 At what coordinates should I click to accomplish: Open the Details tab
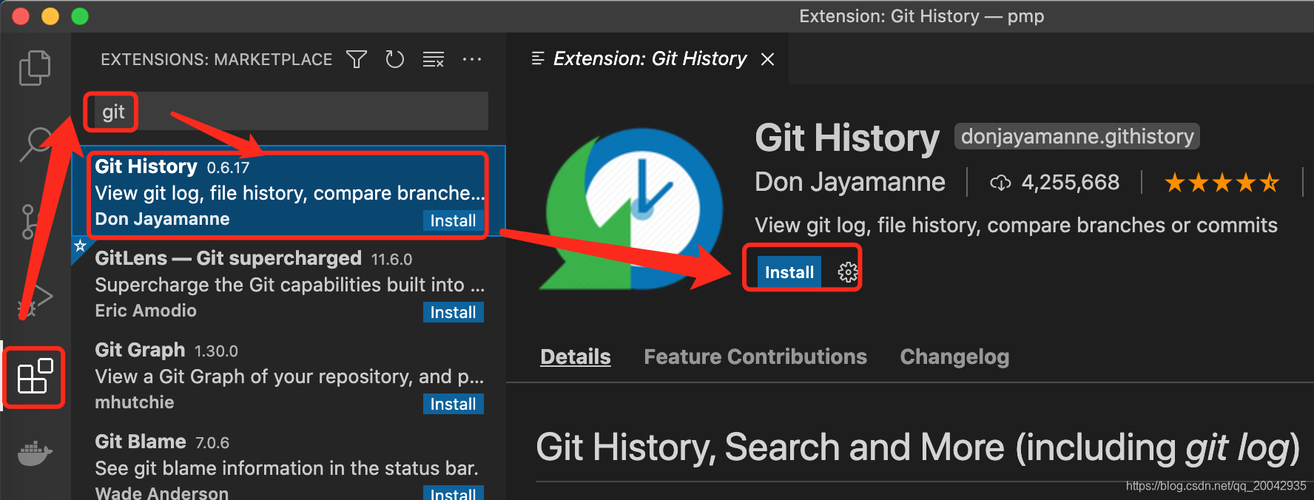coord(575,357)
